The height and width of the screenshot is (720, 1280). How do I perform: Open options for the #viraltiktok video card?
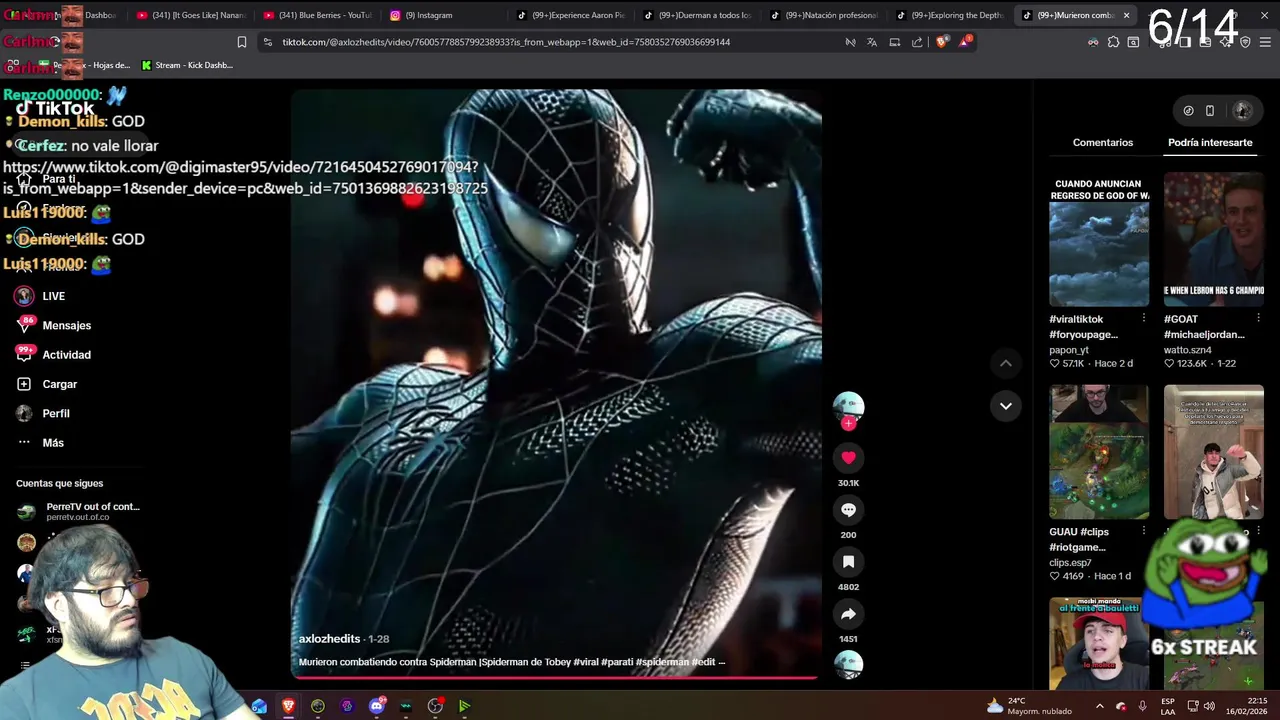(x=1144, y=319)
